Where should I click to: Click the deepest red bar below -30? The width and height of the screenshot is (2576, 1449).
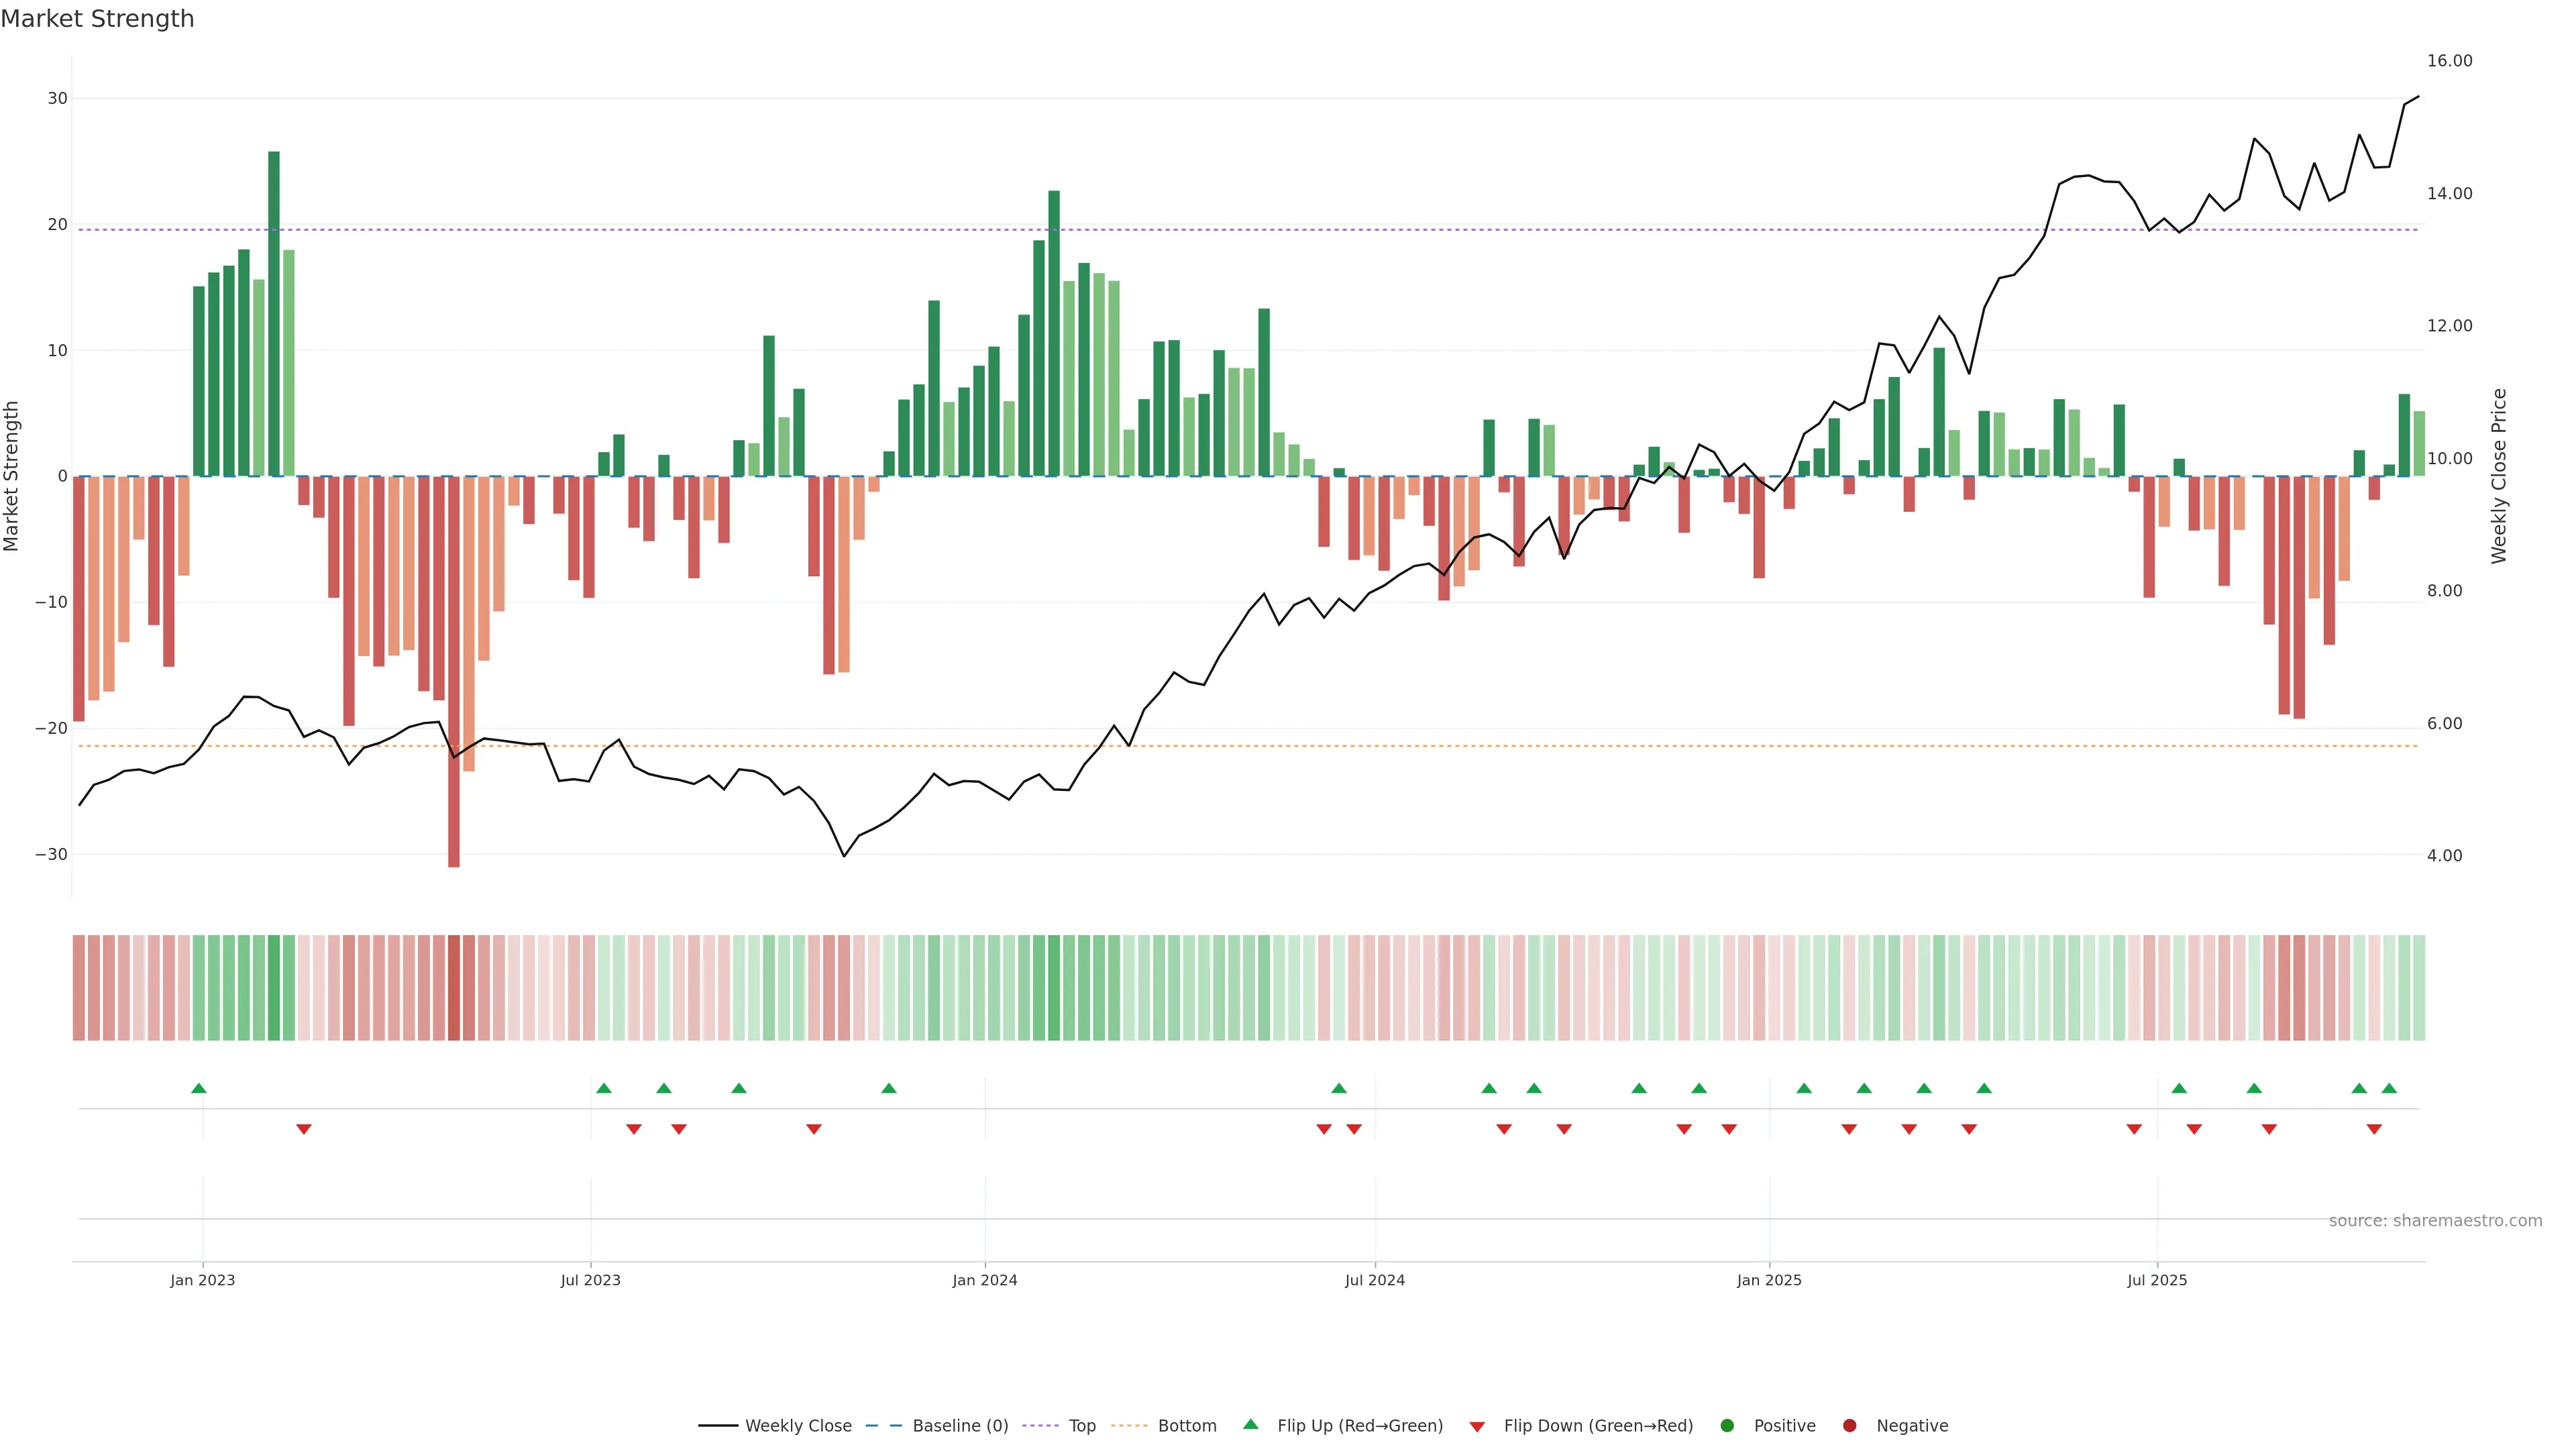454,671
